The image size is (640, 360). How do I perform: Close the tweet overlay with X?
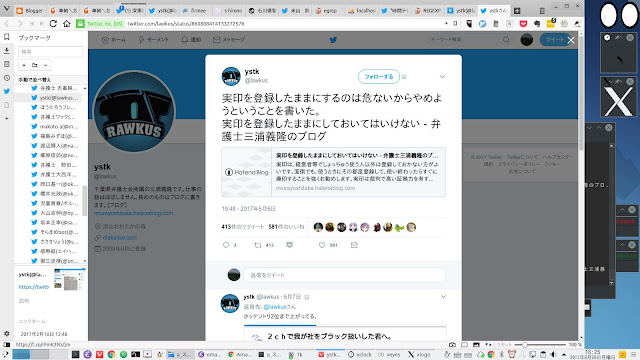[571, 40]
